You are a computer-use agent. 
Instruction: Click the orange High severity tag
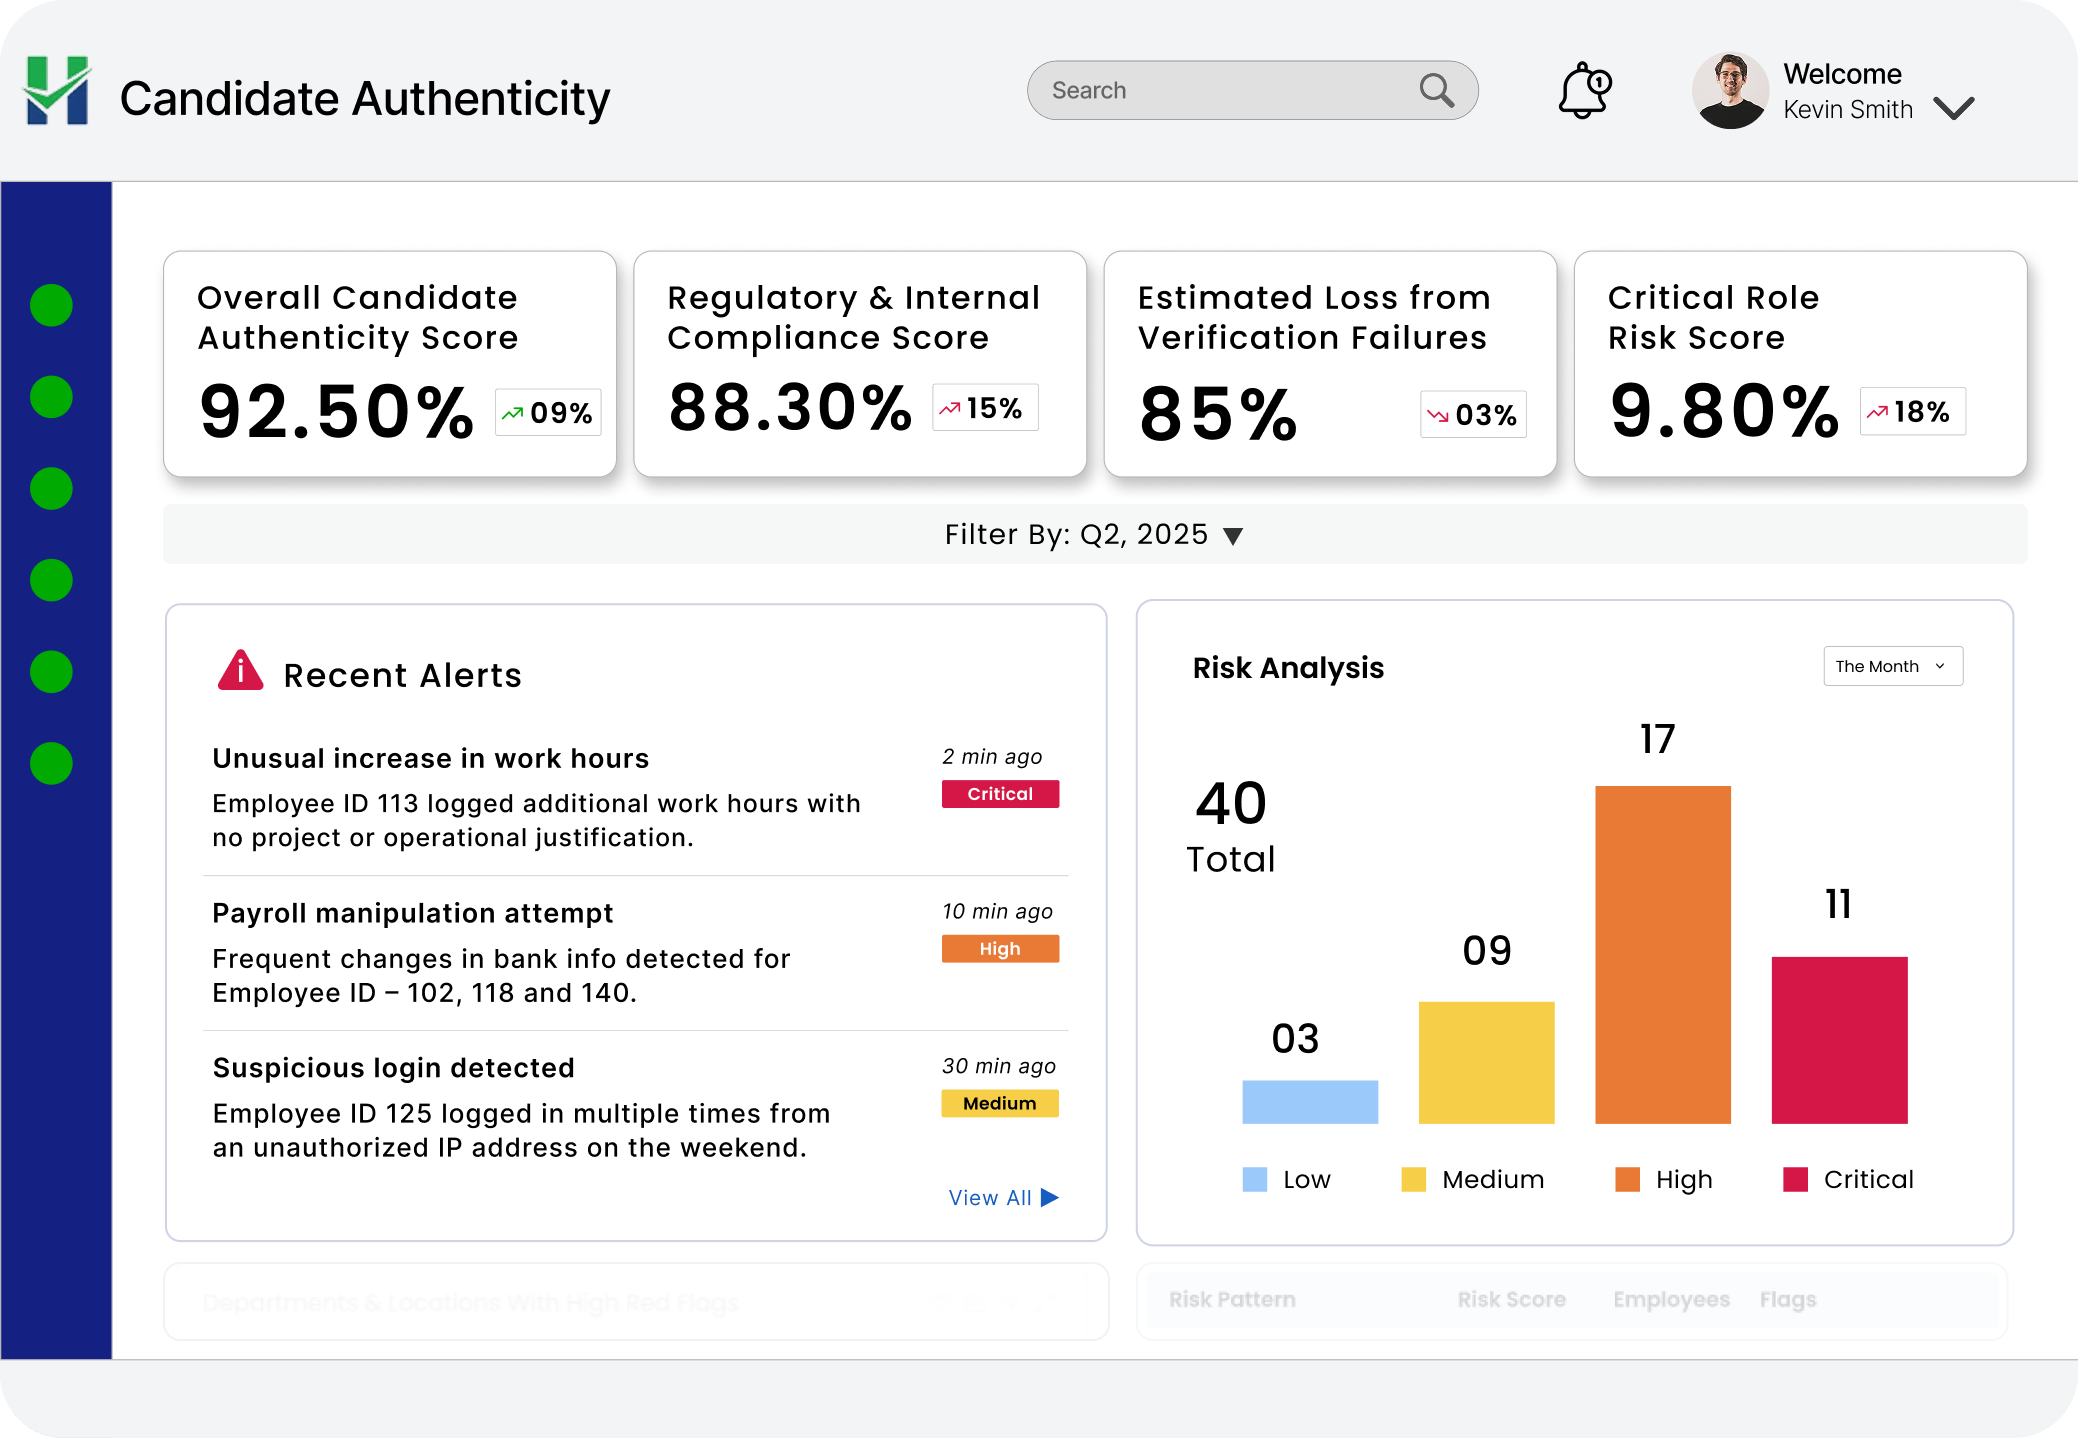1000,949
